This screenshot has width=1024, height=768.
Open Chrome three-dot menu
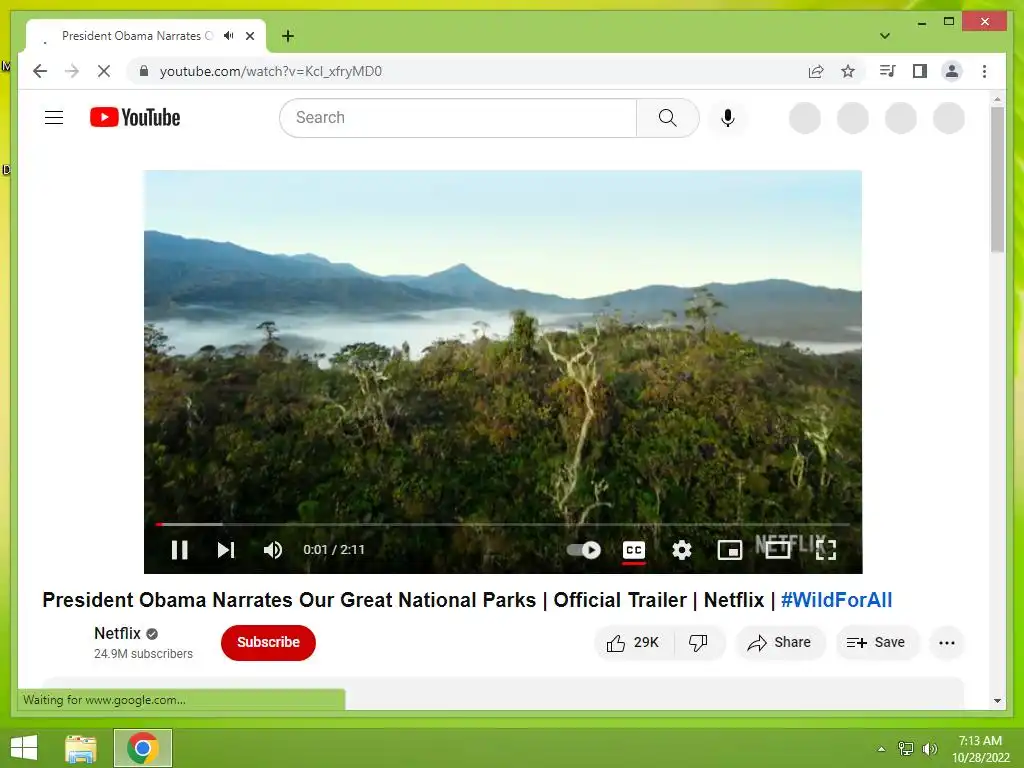point(984,71)
